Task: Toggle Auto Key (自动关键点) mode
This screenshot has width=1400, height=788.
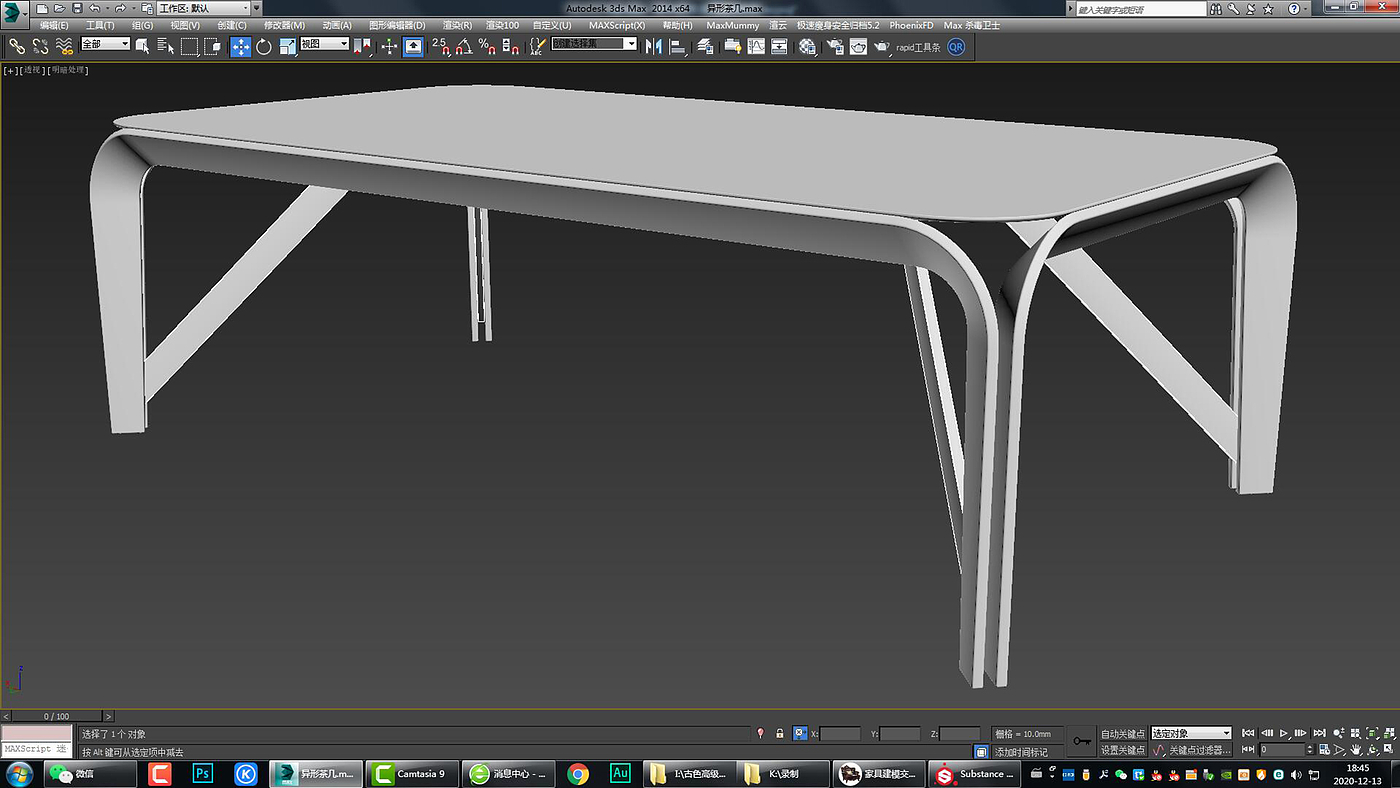Action: pos(1123,734)
